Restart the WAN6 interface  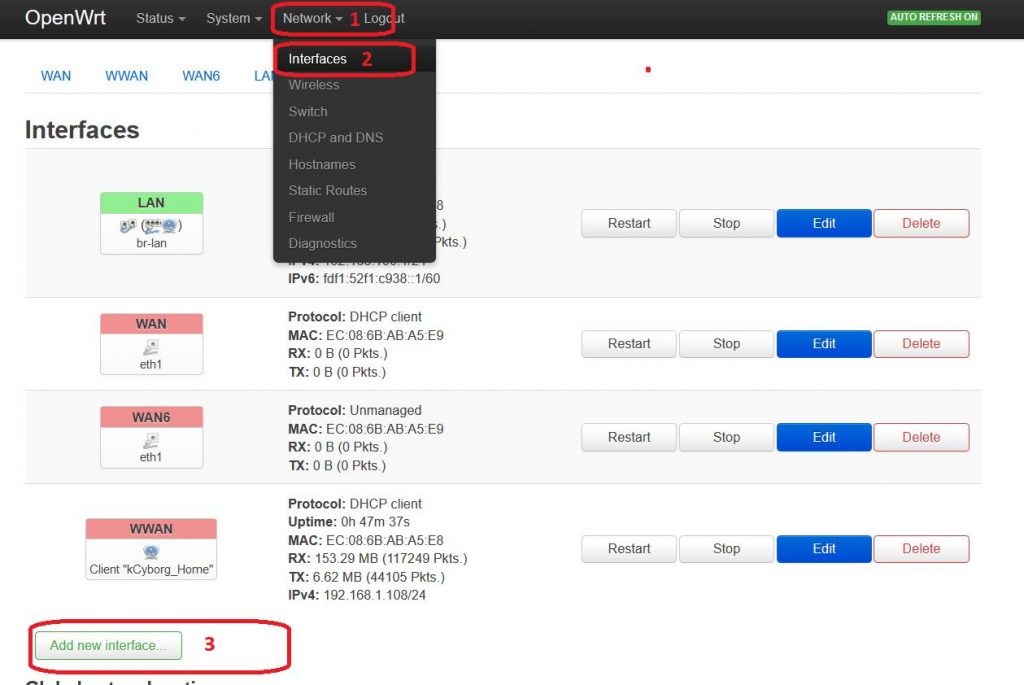point(629,437)
